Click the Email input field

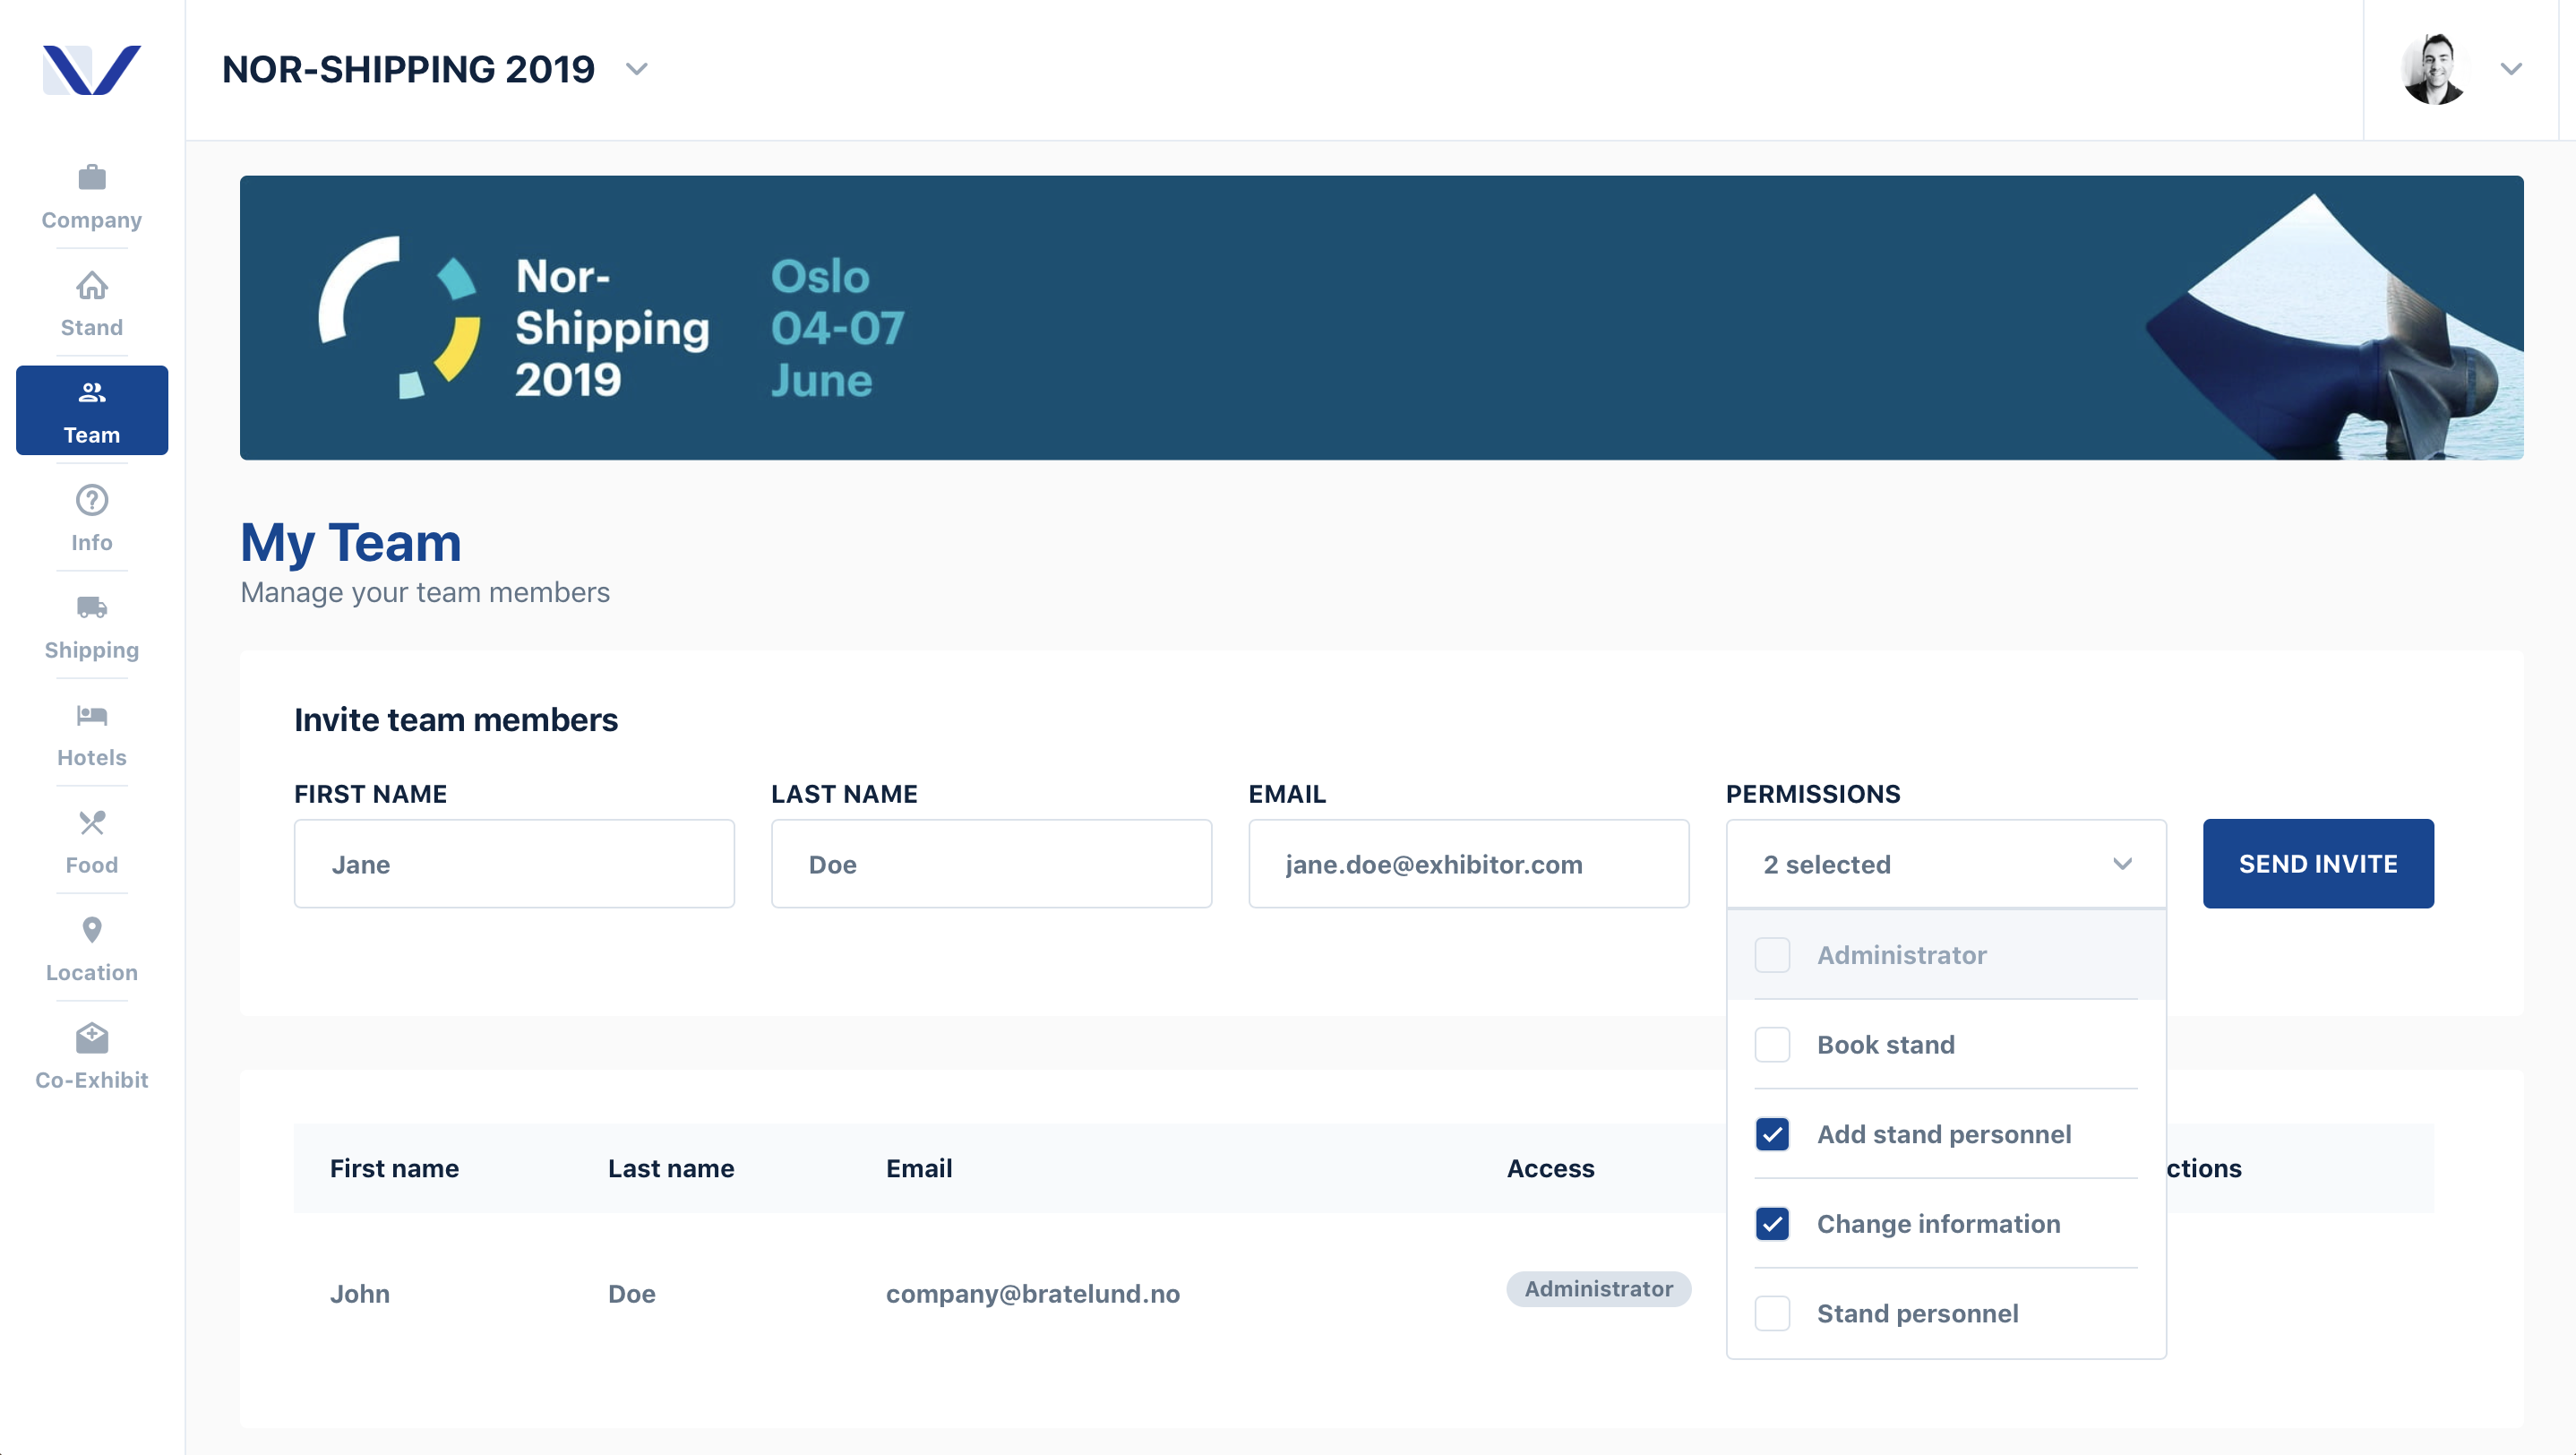[x=1468, y=864]
